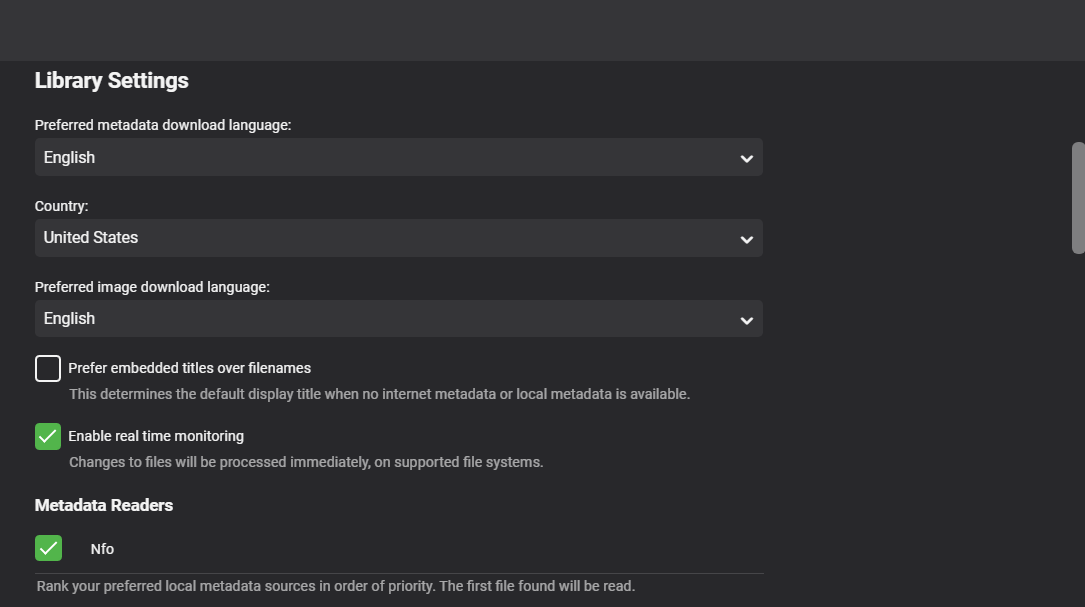Click the Library Settings heading
This screenshot has height=607, width=1085.
coord(112,81)
